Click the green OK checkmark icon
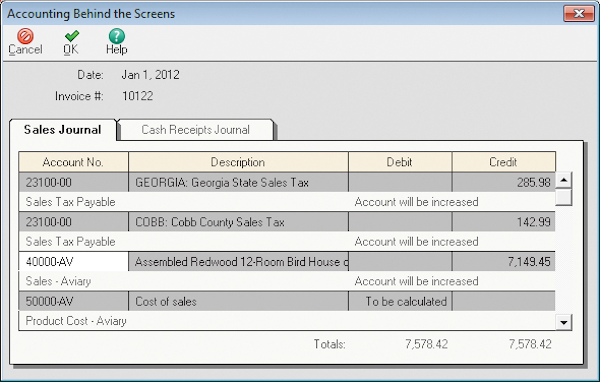600x382 pixels. (x=72, y=36)
